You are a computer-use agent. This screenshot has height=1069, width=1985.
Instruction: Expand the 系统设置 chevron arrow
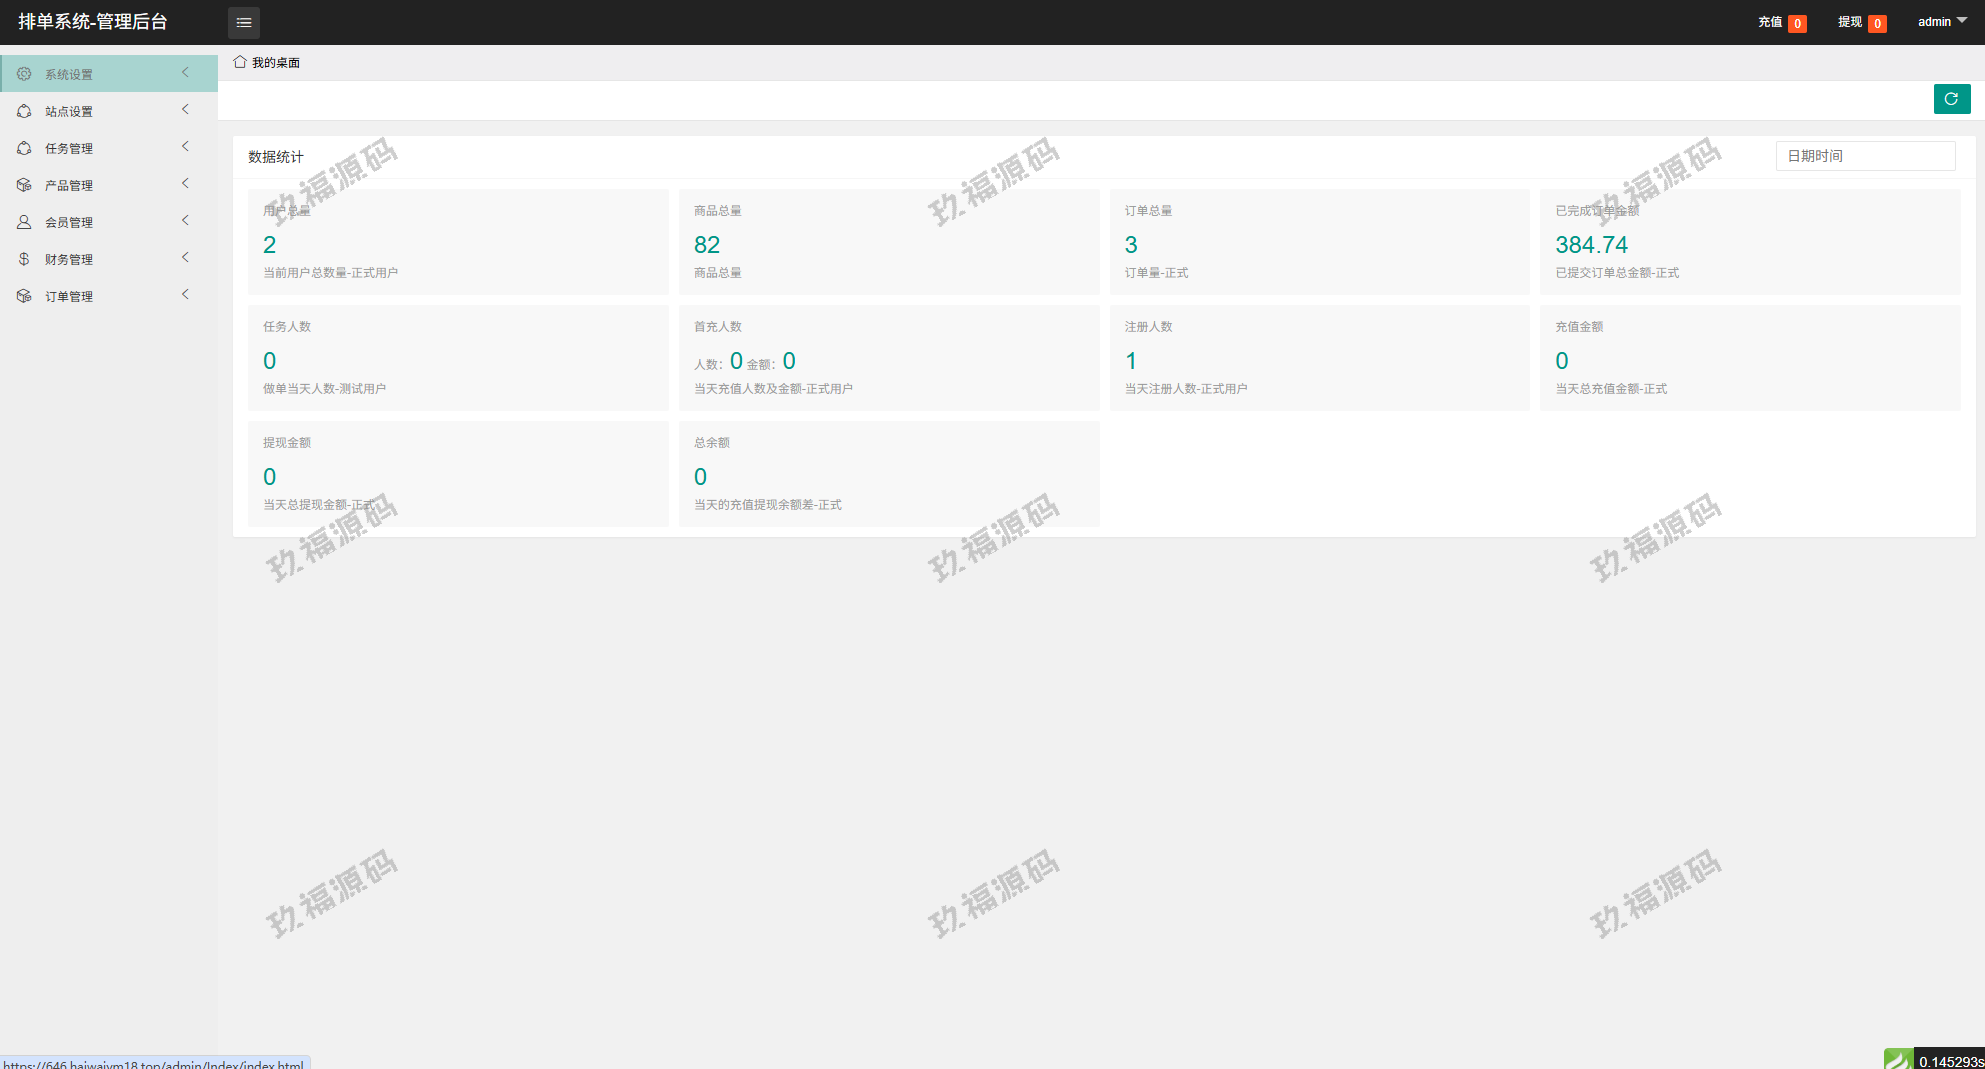(185, 73)
